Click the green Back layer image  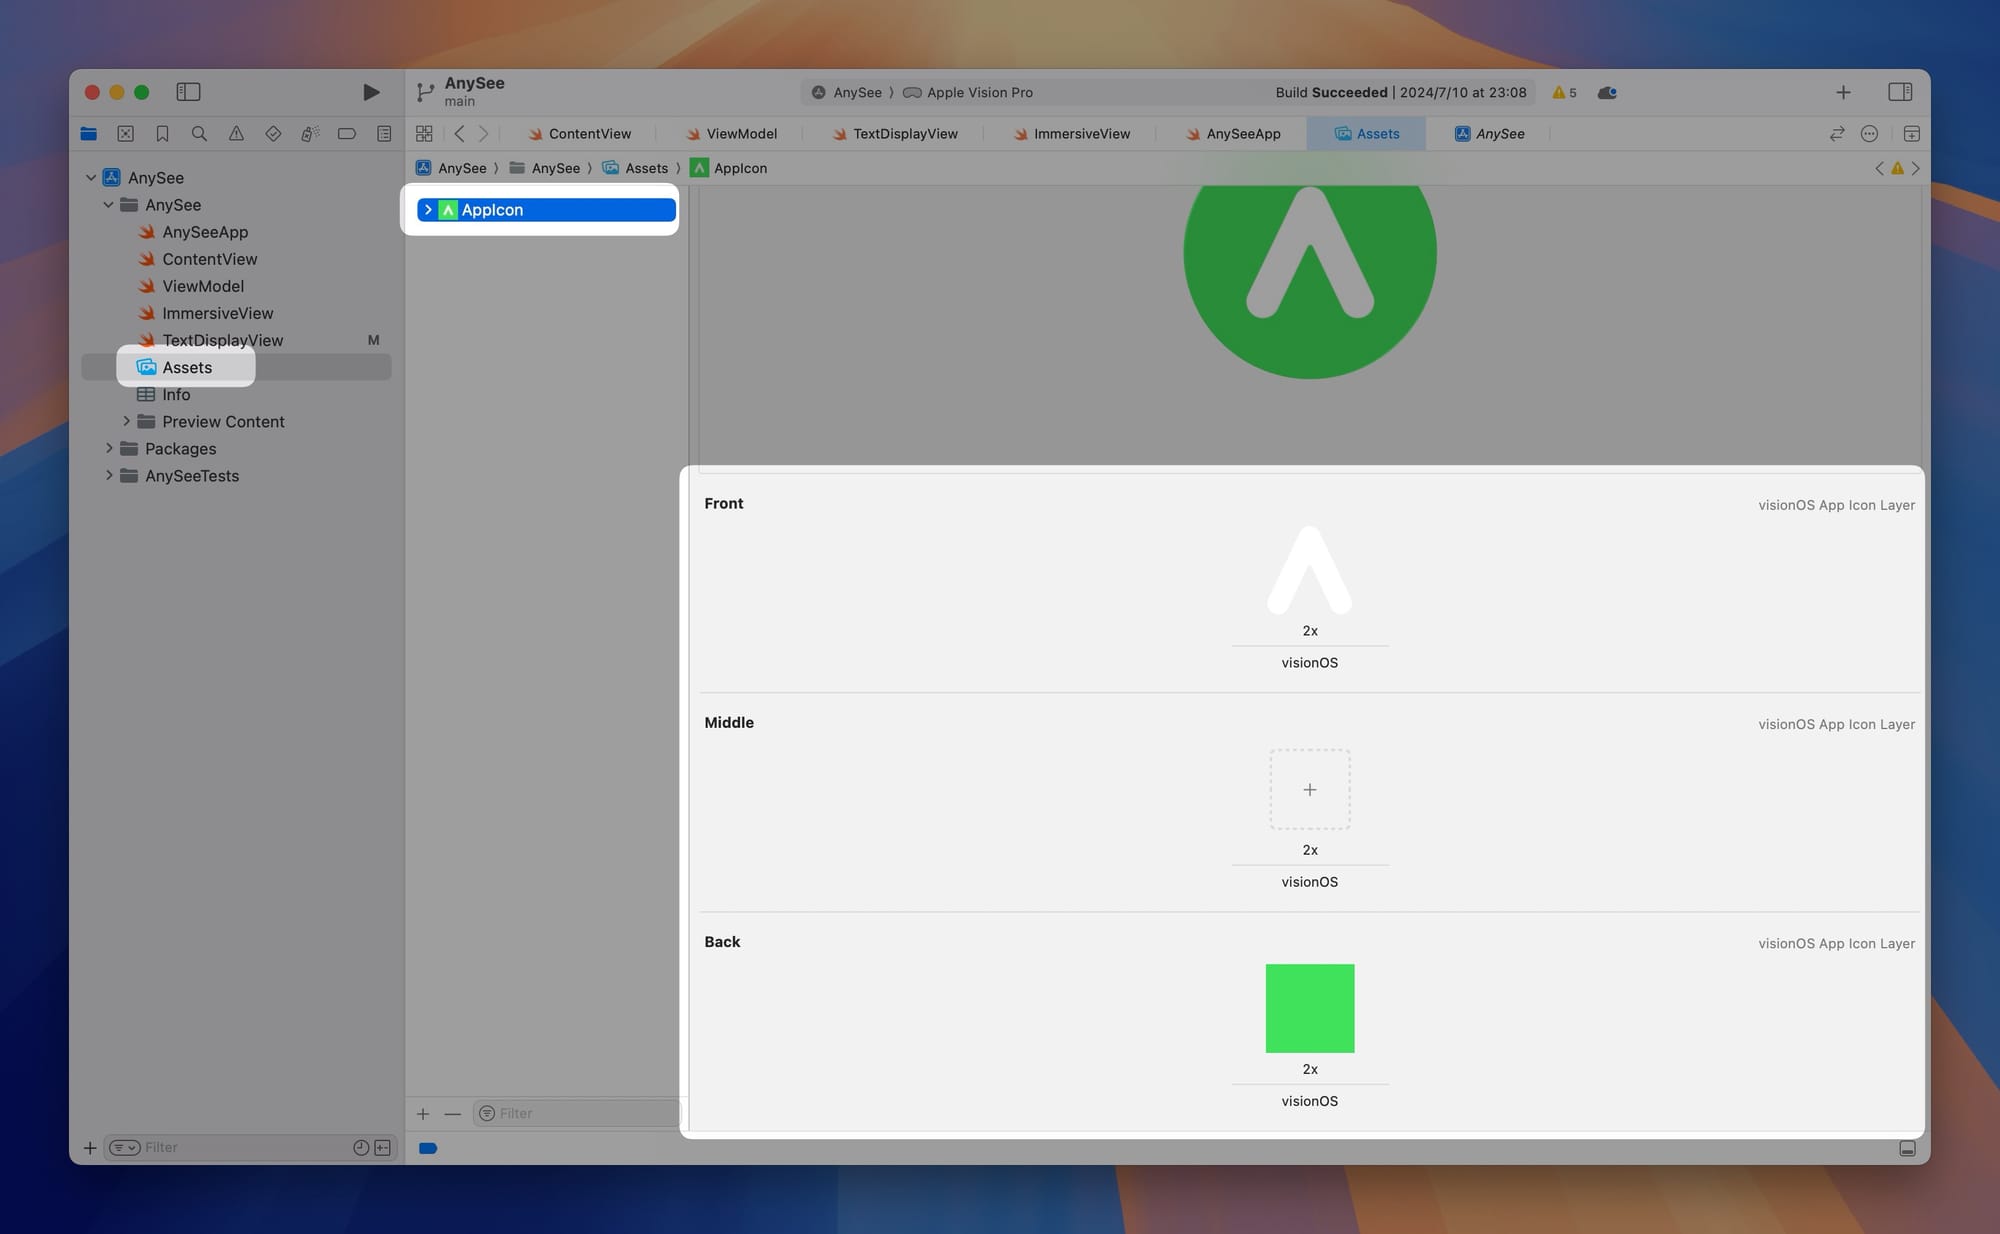click(1309, 1008)
